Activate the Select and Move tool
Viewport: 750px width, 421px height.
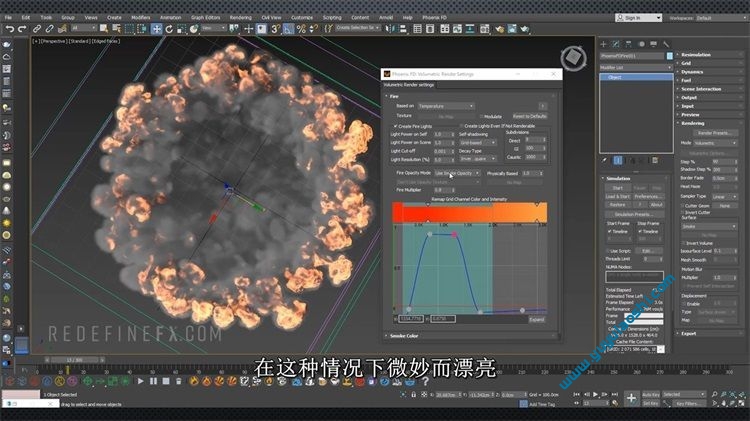(156, 29)
